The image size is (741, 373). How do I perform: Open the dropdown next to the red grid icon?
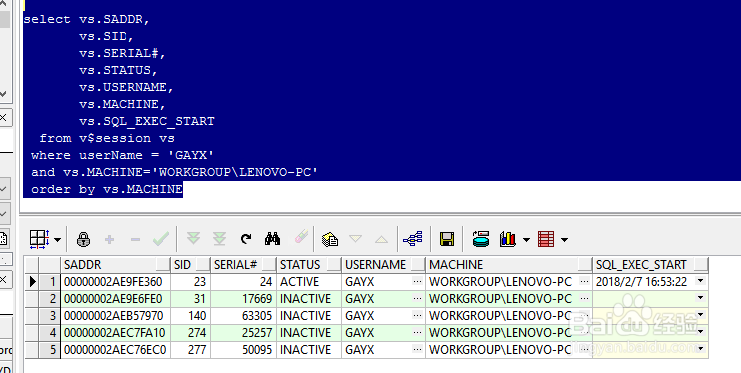pyautogui.click(x=564, y=240)
